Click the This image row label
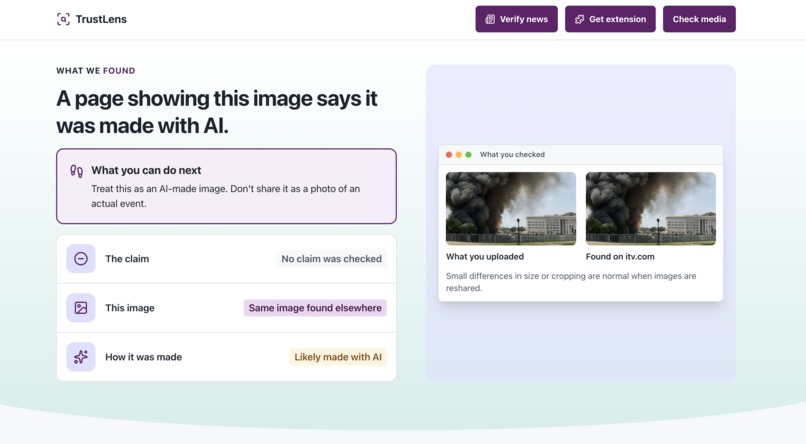 pyautogui.click(x=130, y=308)
